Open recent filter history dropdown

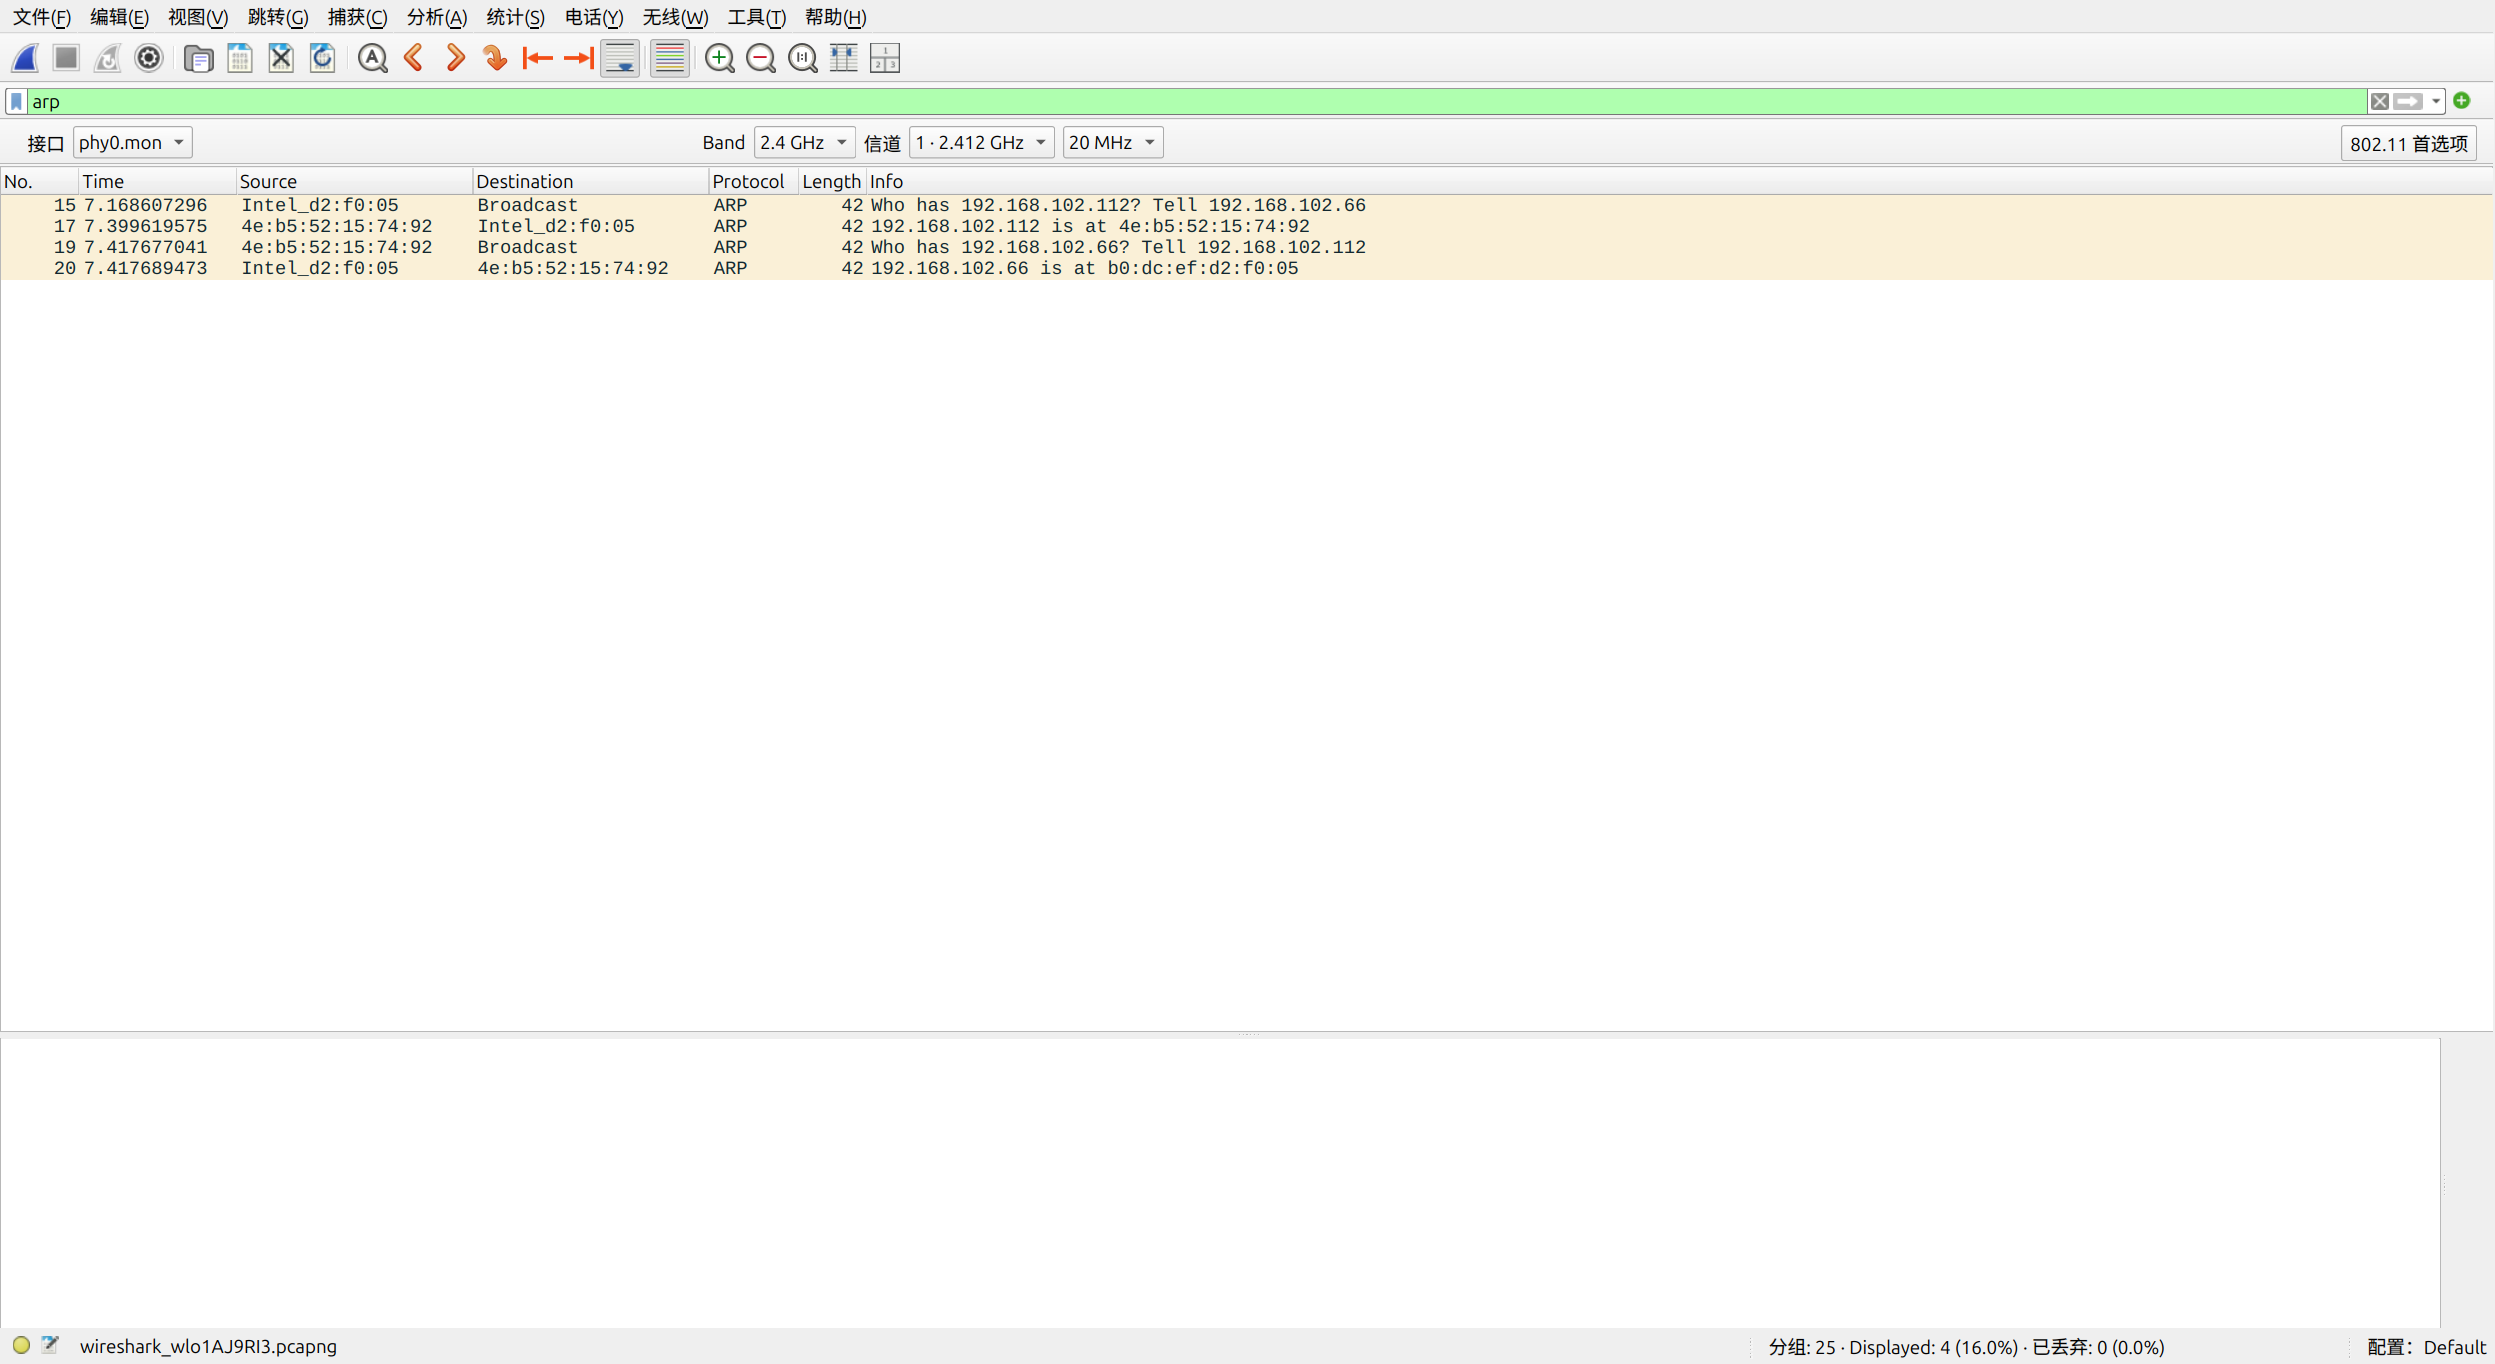tap(2436, 101)
